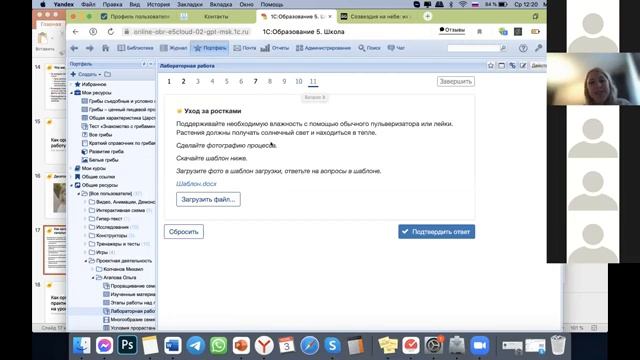Open Поиск in the 1C toolbar
Image resolution: width=640 pixels, height=360 pixels.
click(369, 48)
